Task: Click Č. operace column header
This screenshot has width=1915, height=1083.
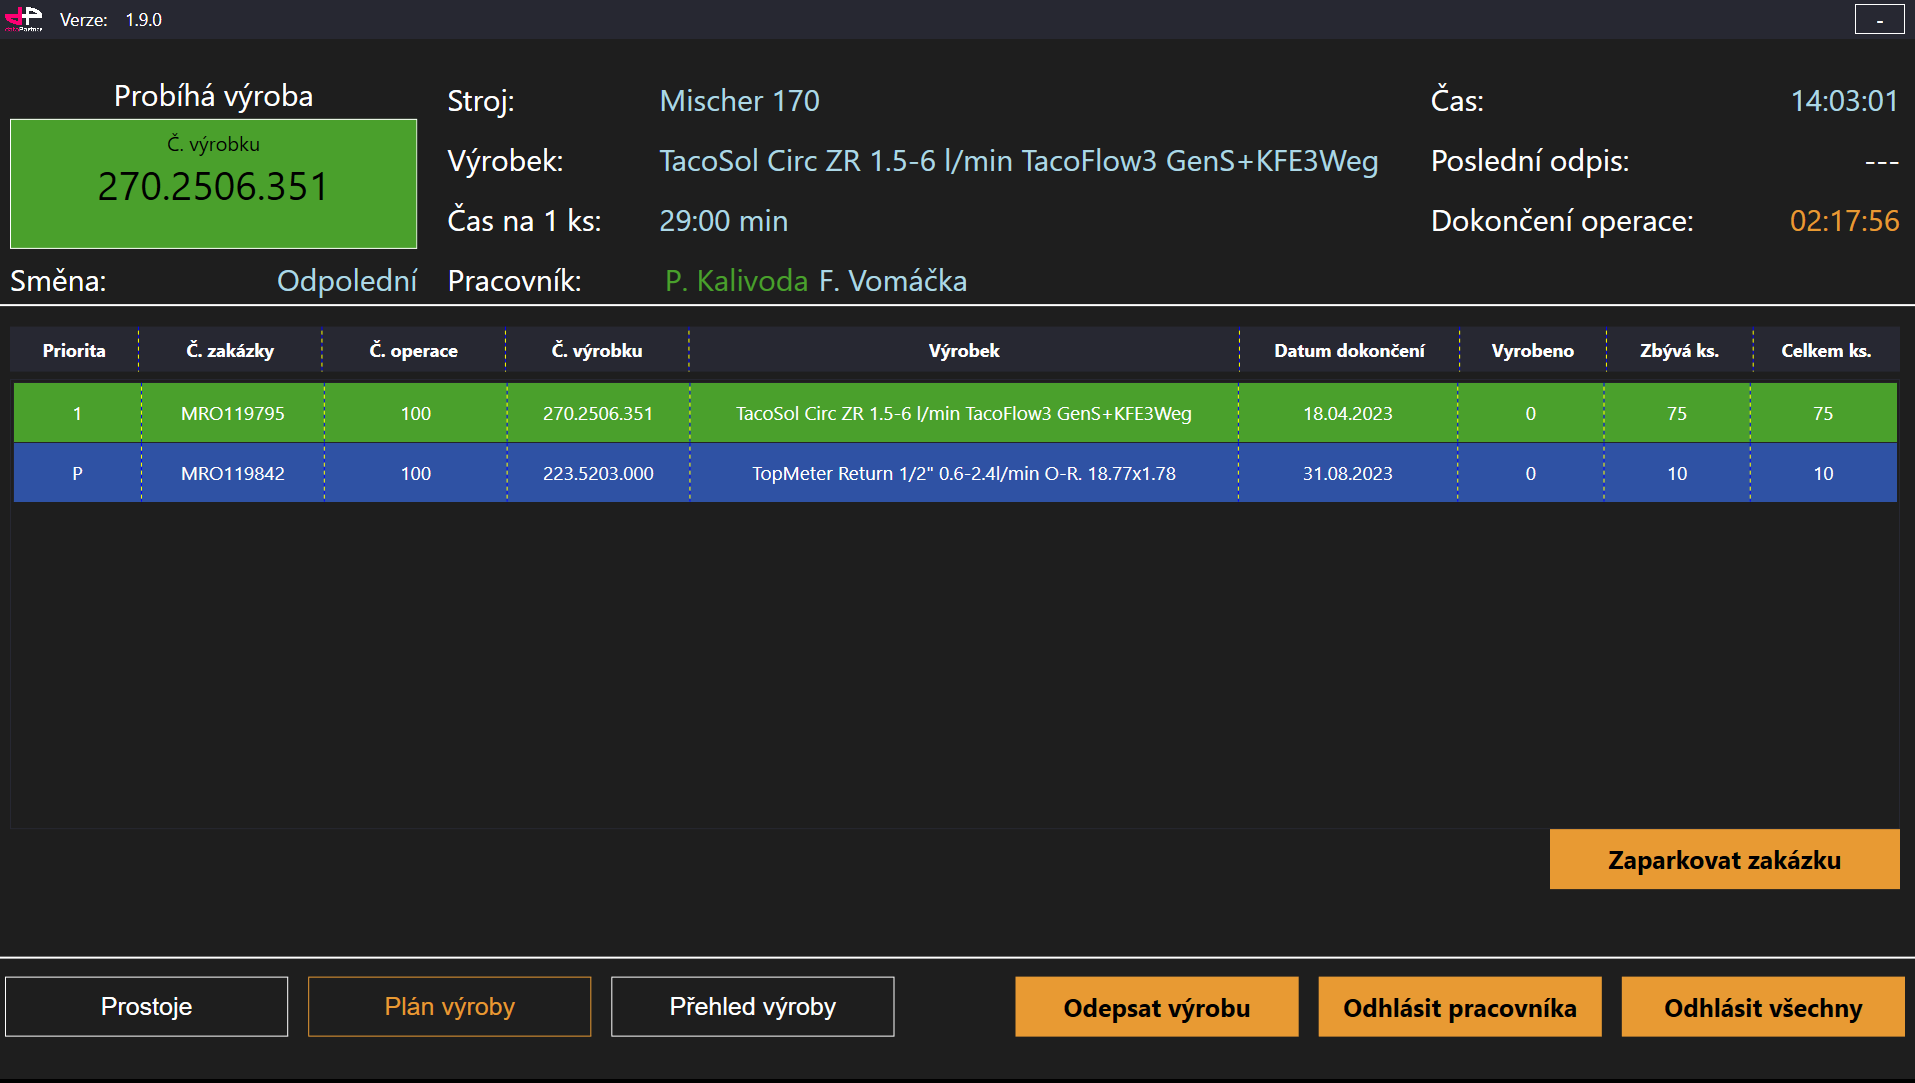Action: click(x=413, y=350)
